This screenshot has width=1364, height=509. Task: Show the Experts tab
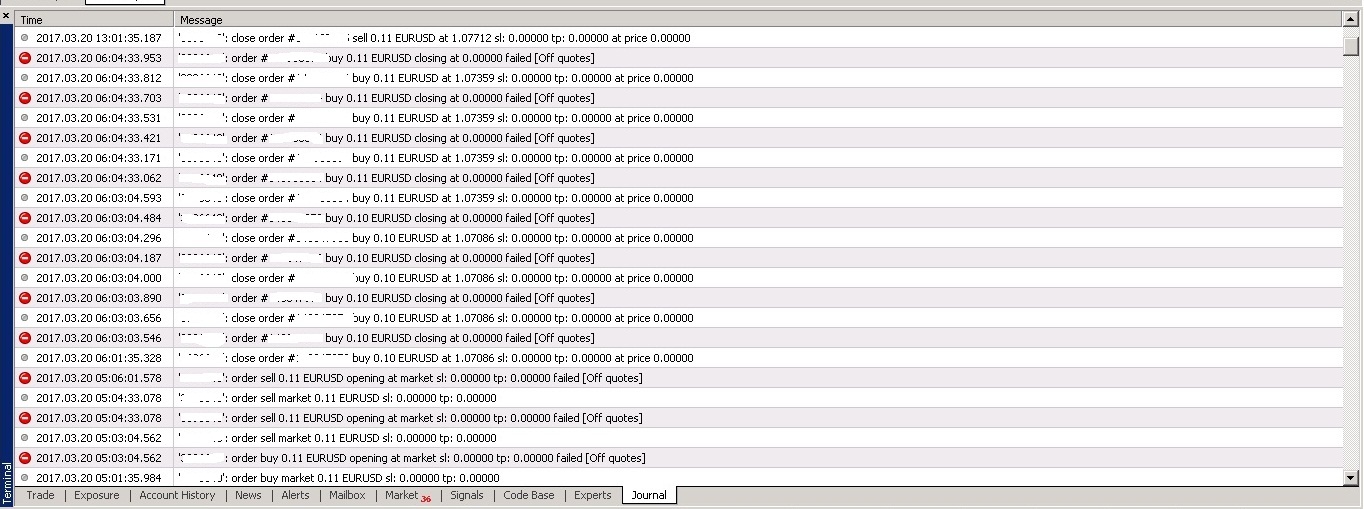(592, 495)
